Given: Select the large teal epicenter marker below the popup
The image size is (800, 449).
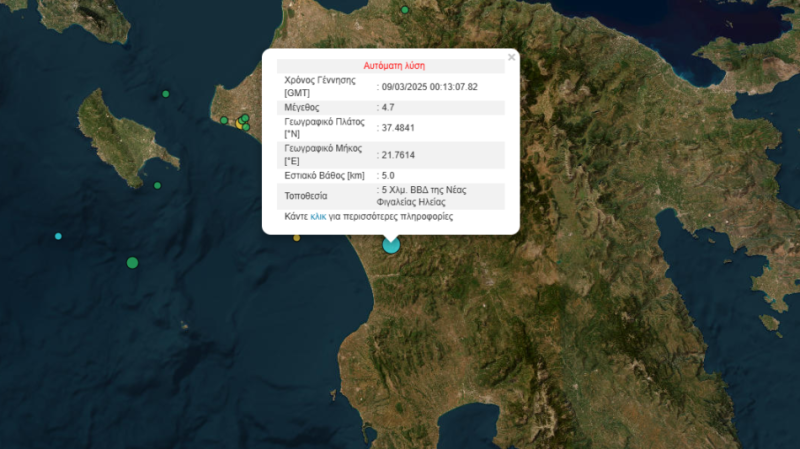Looking at the screenshot, I should click(x=391, y=244).
